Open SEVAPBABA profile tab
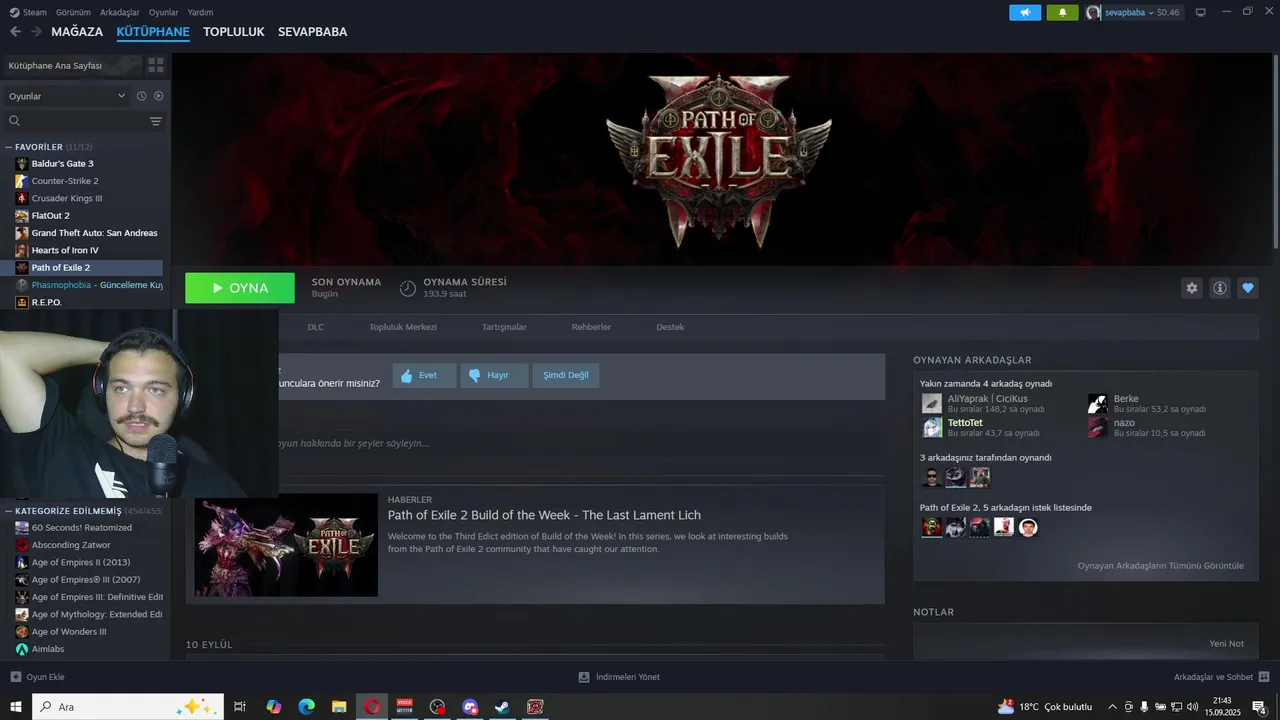The width and height of the screenshot is (1280, 720). (312, 32)
